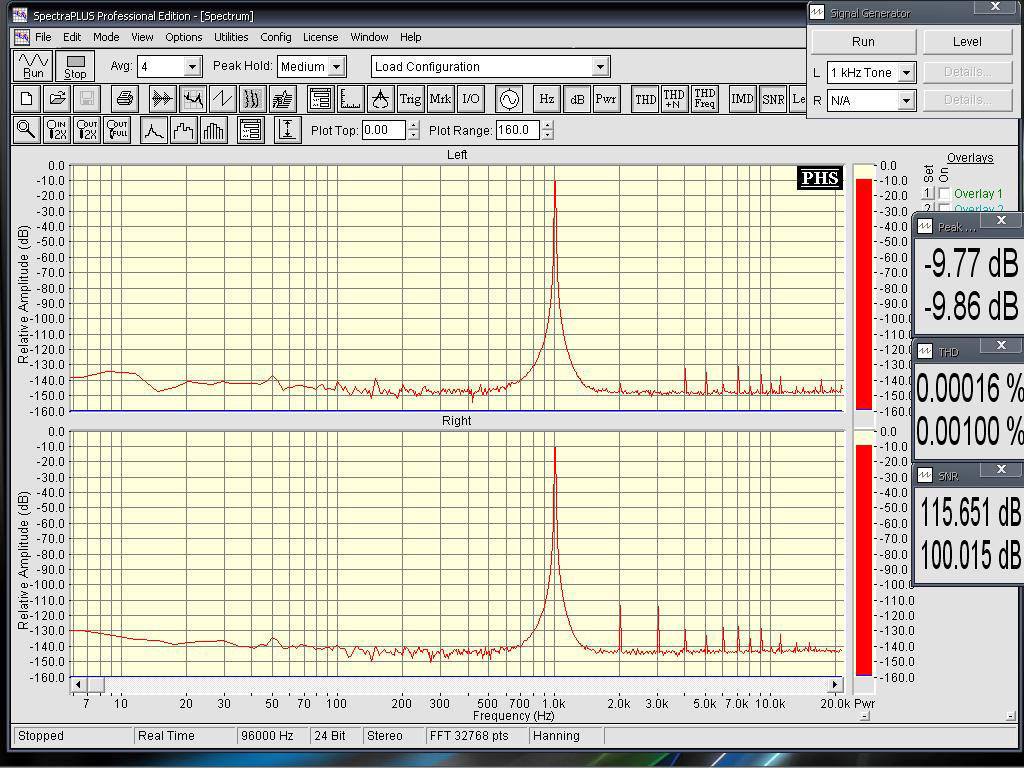Click the Hz frequency toolbar icon
Screen dimensions: 1024x768
pos(546,99)
